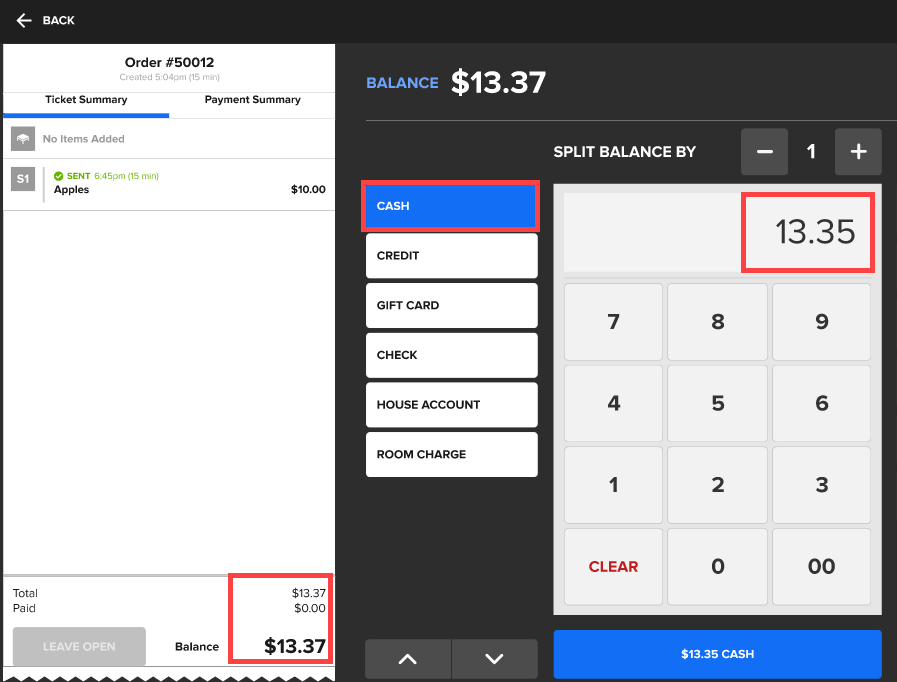897x682 pixels.
Task: Submit the $13.35 CASH payment
Action: point(717,654)
